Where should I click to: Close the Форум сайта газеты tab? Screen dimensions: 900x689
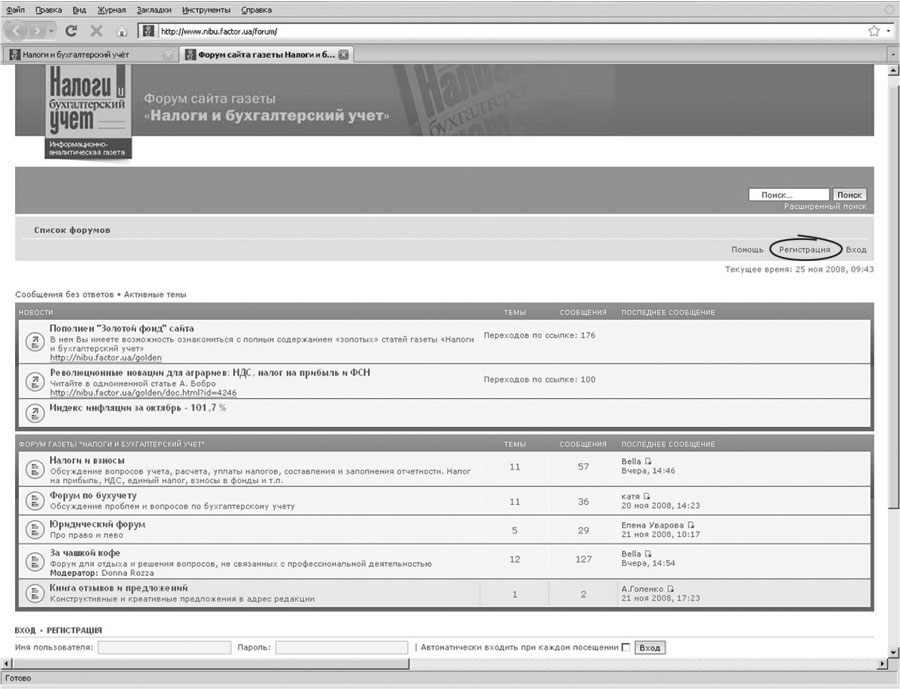pos(343,54)
